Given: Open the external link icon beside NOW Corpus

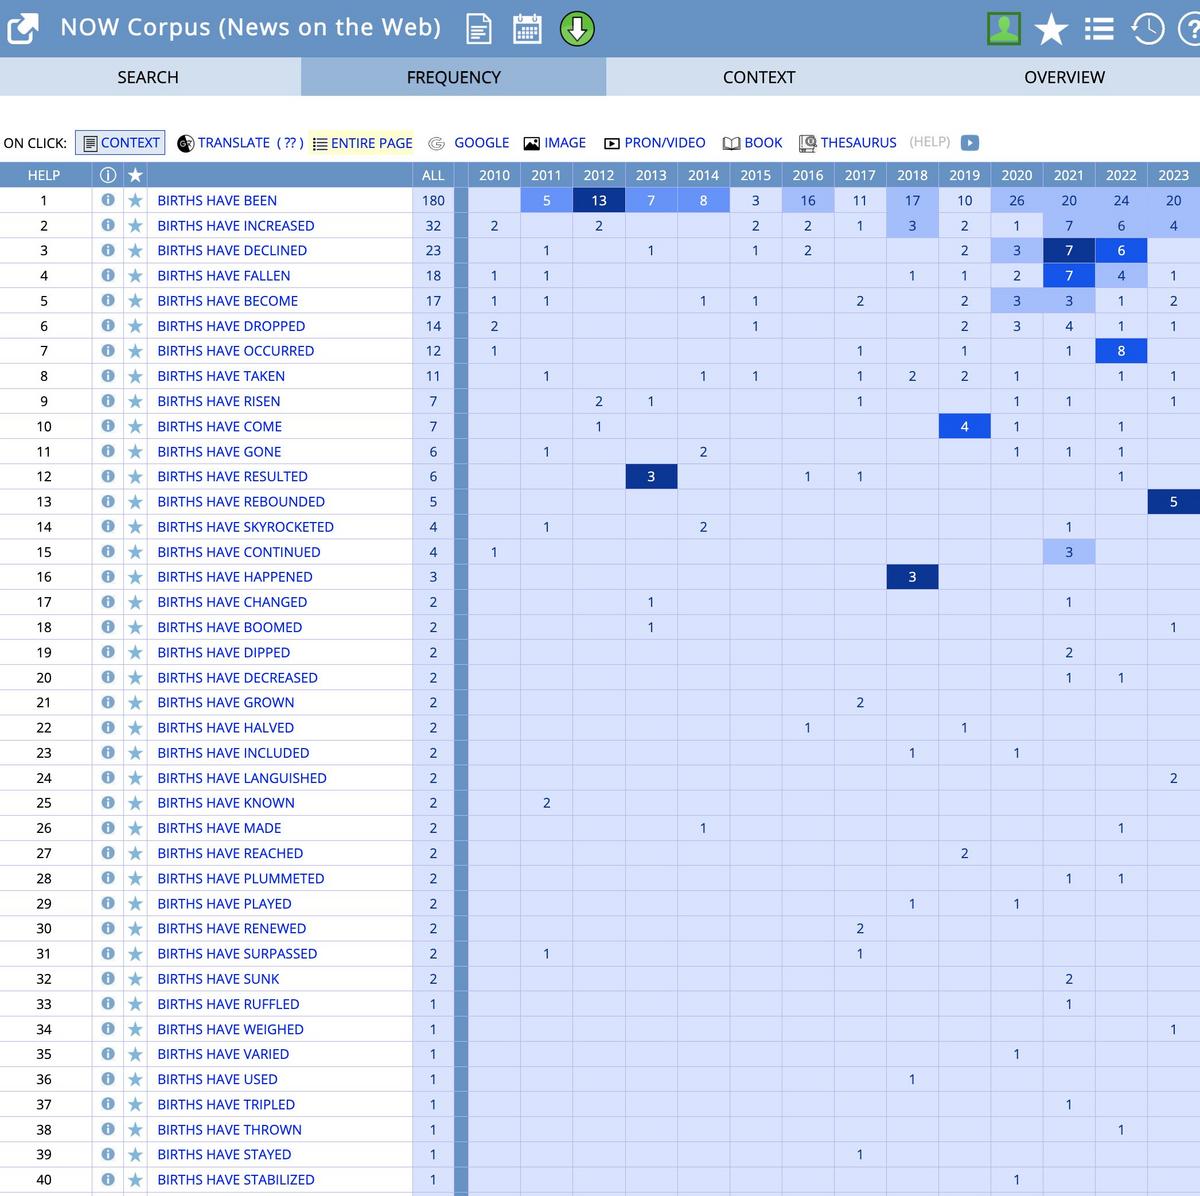Looking at the screenshot, I should pos(23,29).
